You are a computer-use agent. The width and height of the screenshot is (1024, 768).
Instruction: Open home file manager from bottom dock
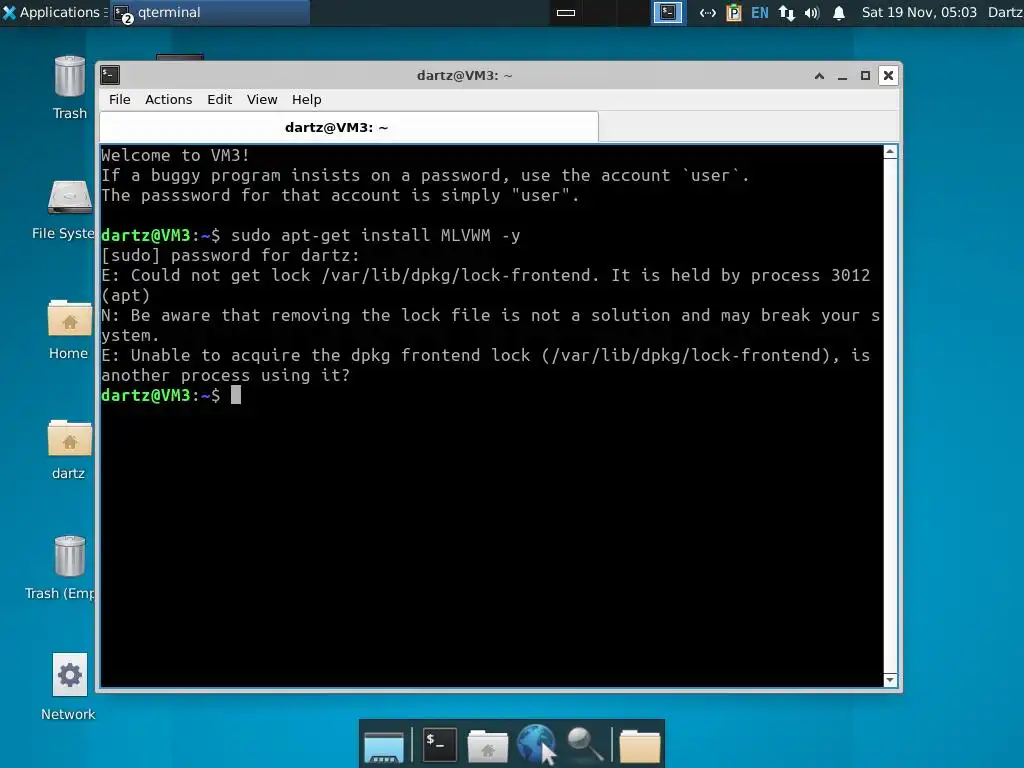pos(487,745)
